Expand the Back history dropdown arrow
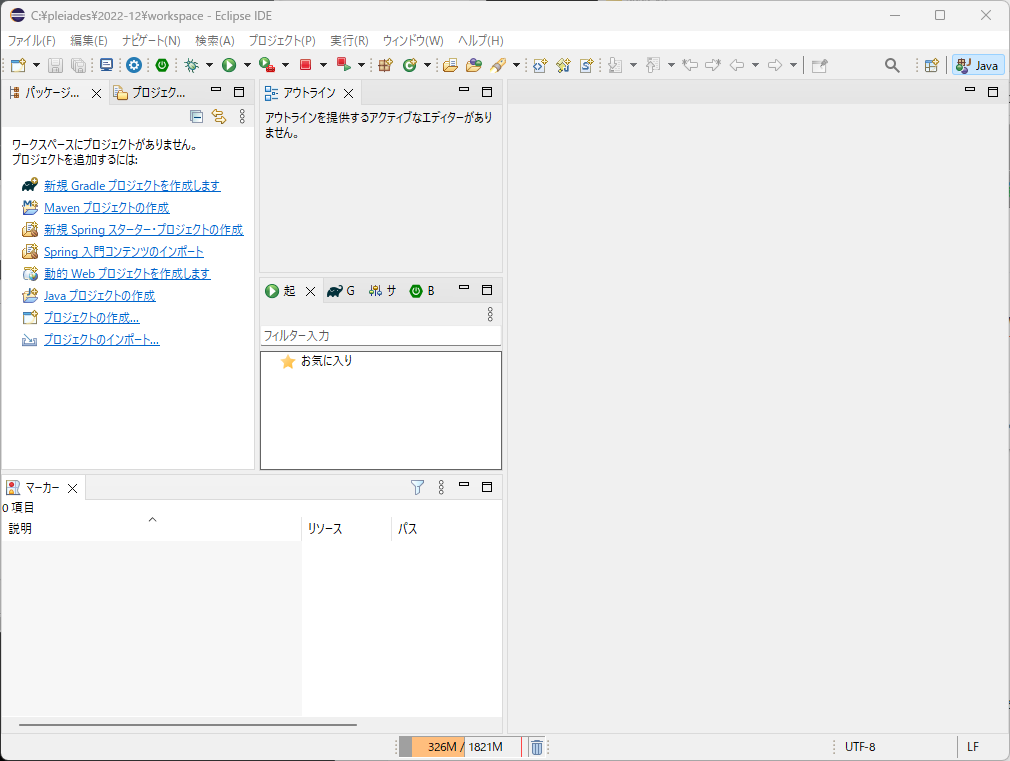The height and width of the screenshot is (761, 1010). [755, 65]
